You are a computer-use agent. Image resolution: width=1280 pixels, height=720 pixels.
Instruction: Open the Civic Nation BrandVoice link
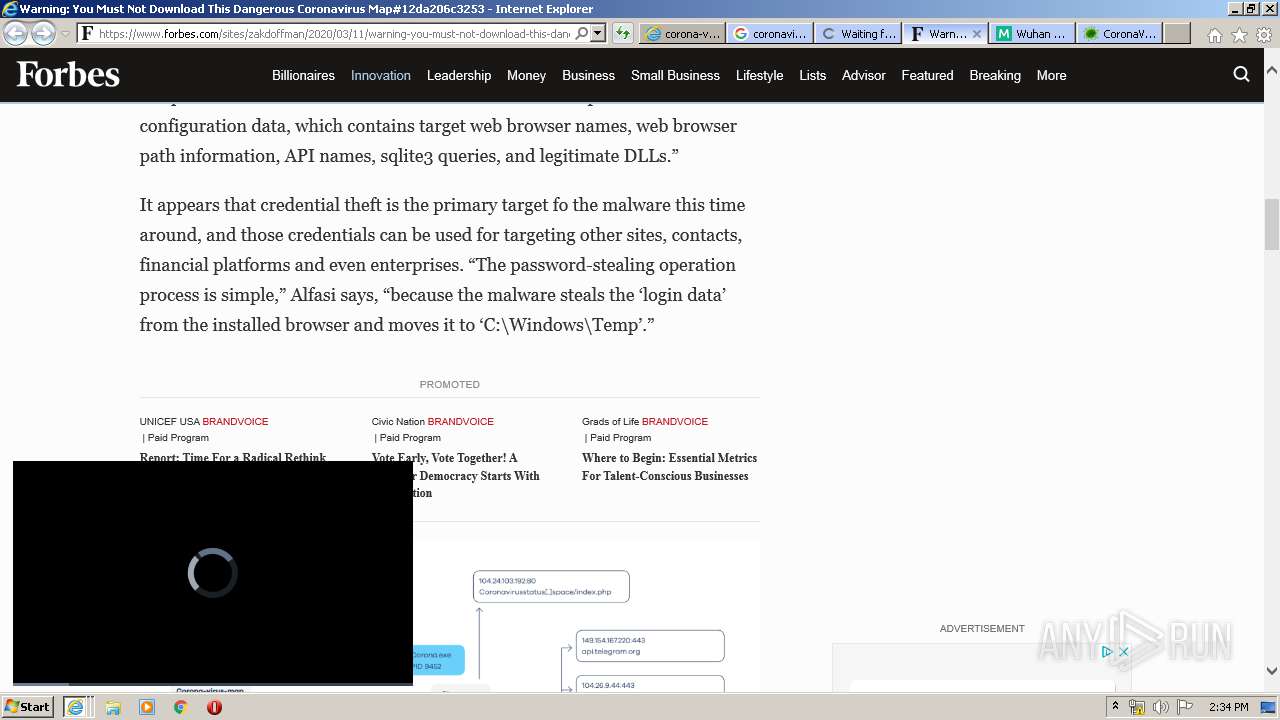[x=433, y=421]
